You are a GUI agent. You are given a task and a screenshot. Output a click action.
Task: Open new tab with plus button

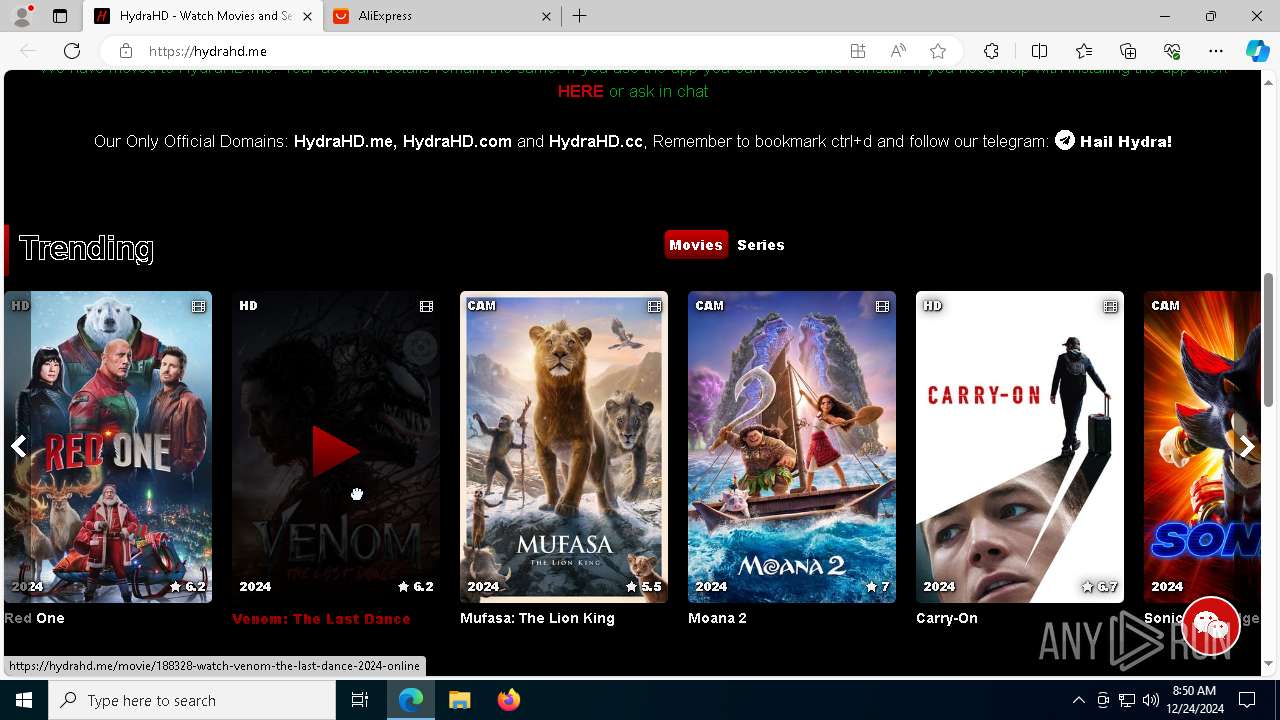[580, 16]
